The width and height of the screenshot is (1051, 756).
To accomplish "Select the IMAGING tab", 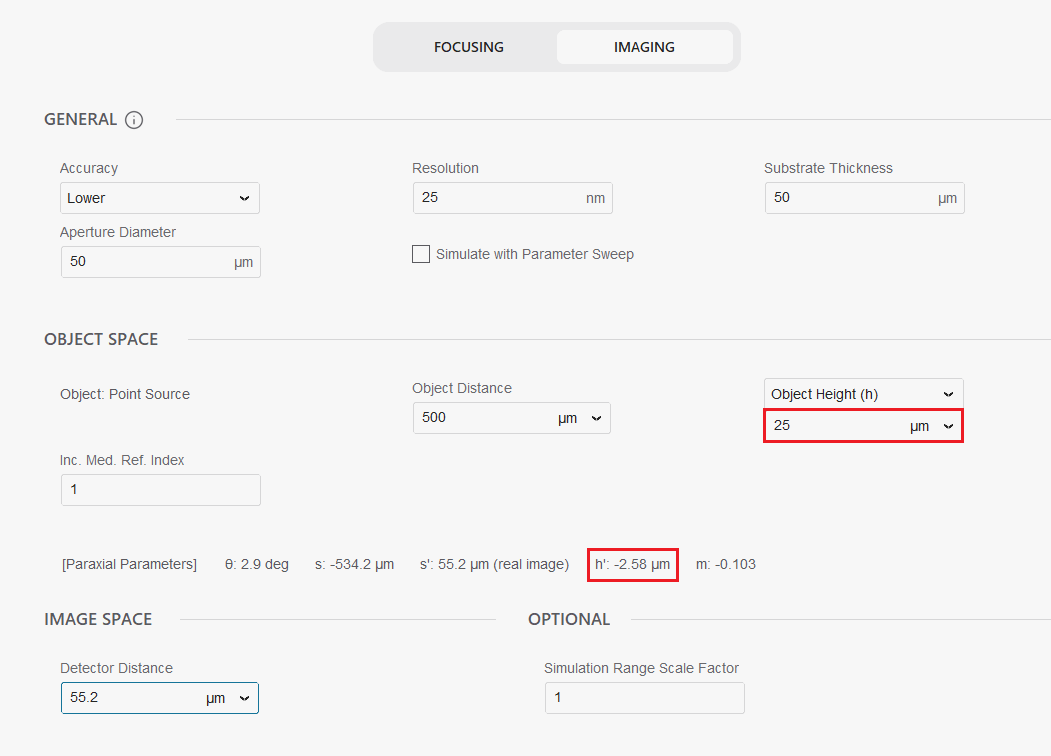I will click(644, 47).
